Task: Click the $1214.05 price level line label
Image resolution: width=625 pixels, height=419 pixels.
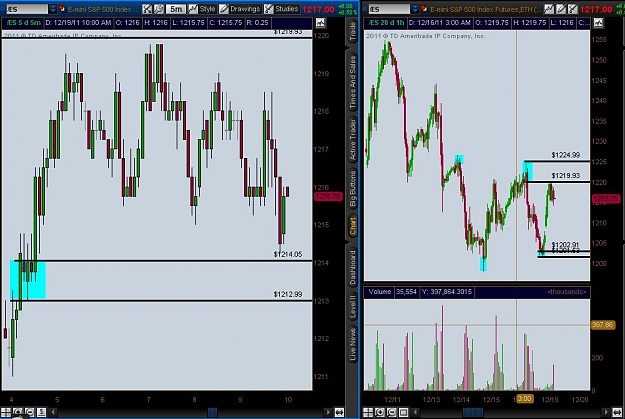Action: pyautogui.click(x=287, y=254)
